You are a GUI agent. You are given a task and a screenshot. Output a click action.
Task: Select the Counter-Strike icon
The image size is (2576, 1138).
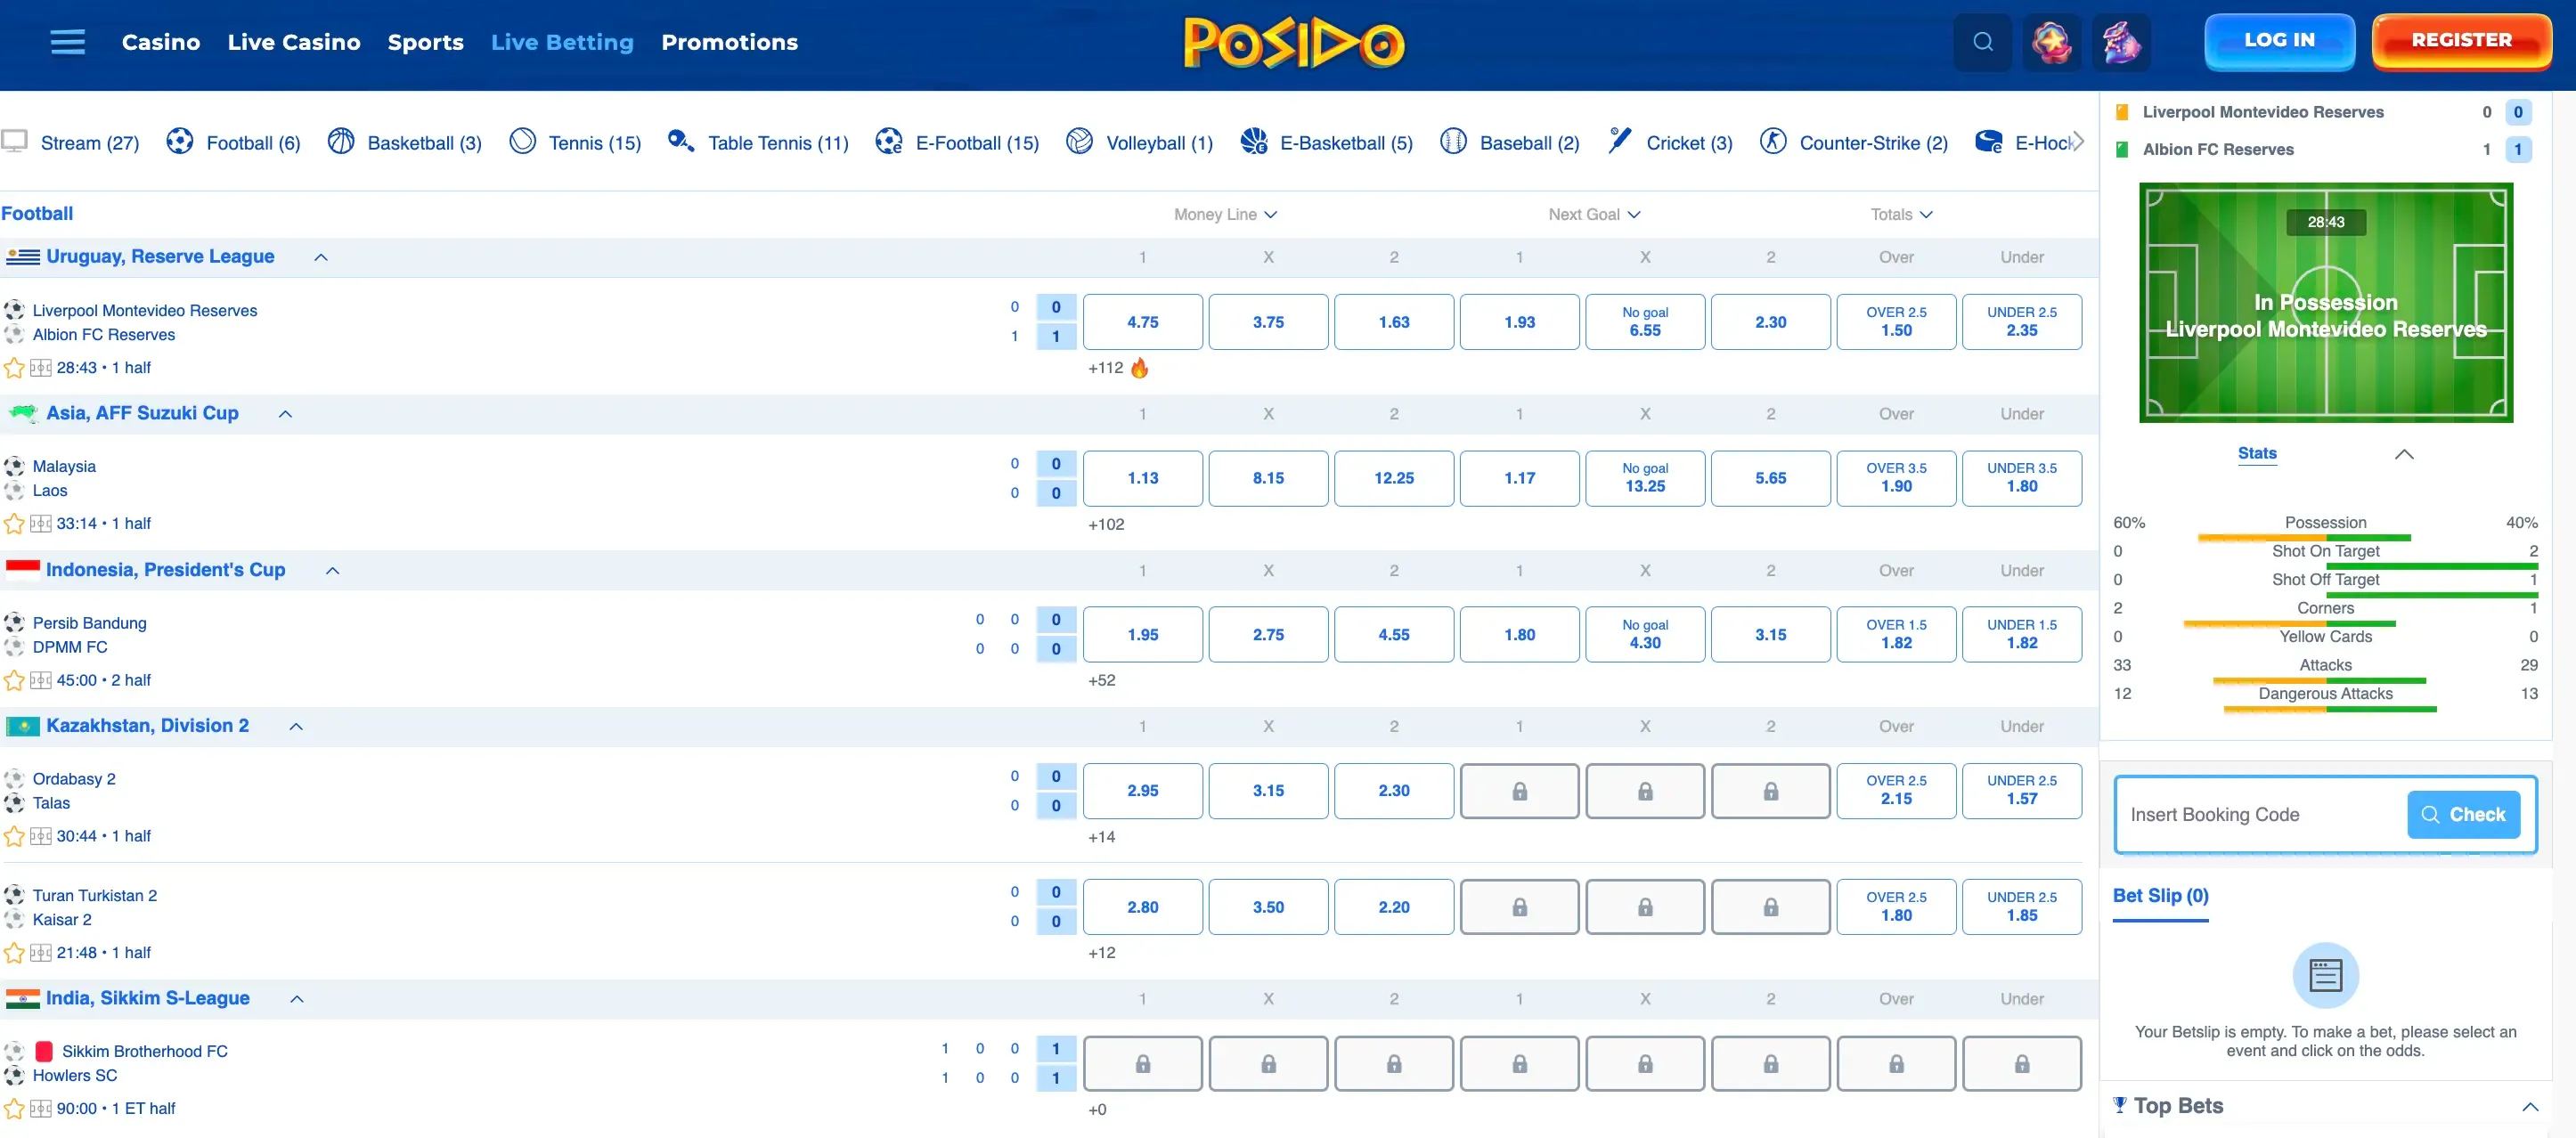1773,142
